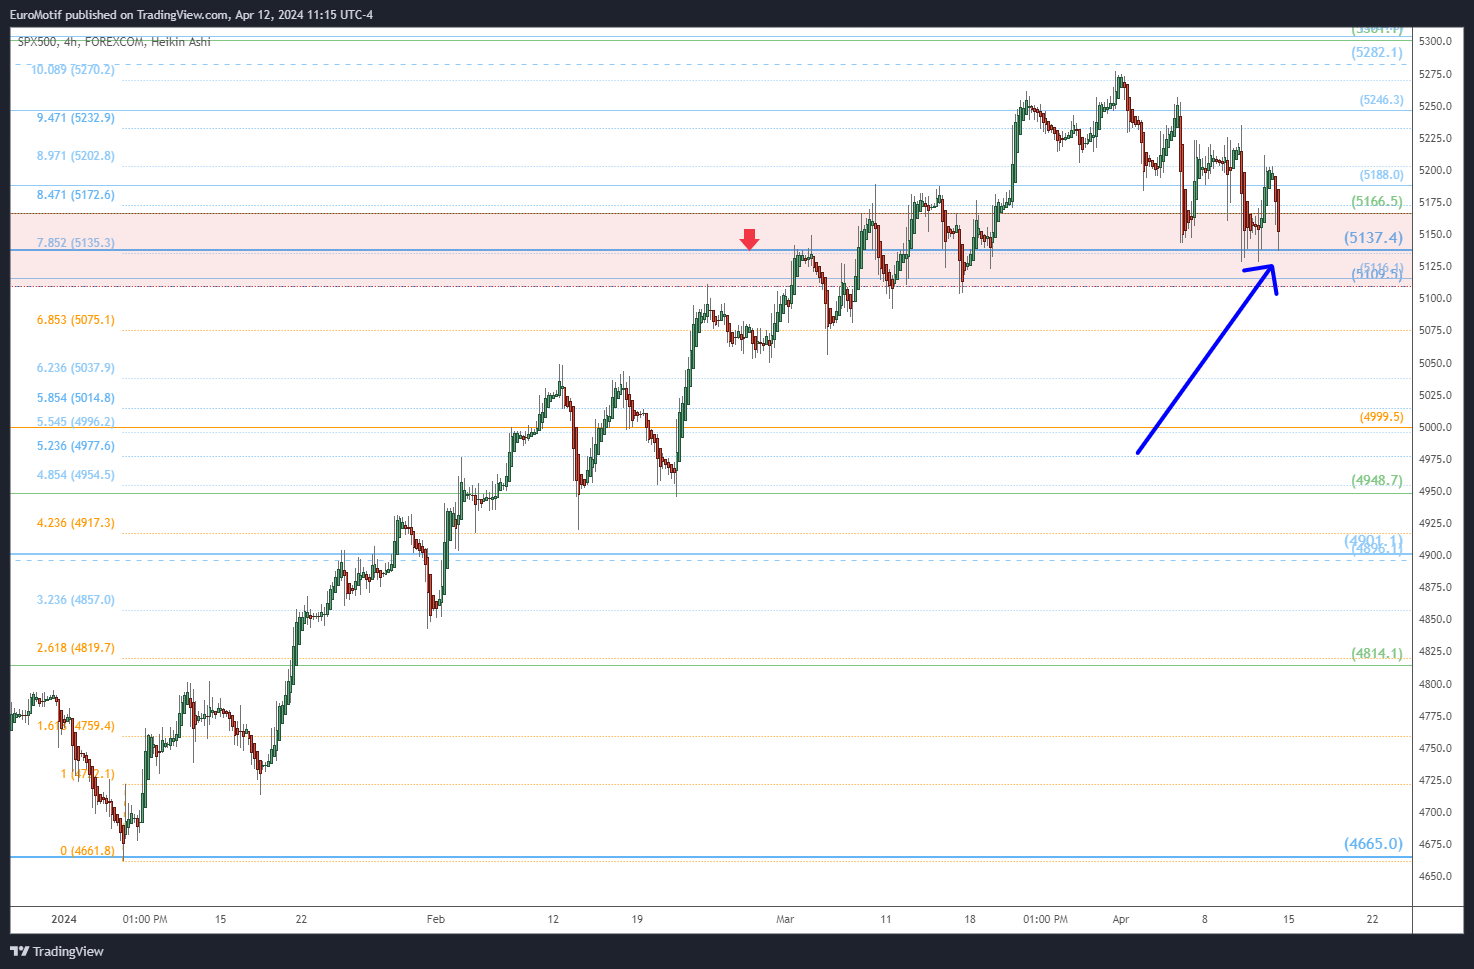Click the 4650.0 price axis tick

pyautogui.click(x=1435, y=876)
